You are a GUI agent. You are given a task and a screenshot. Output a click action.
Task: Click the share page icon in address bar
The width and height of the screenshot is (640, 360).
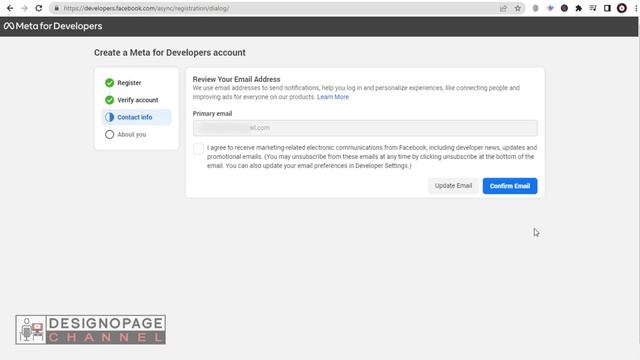(503, 8)
